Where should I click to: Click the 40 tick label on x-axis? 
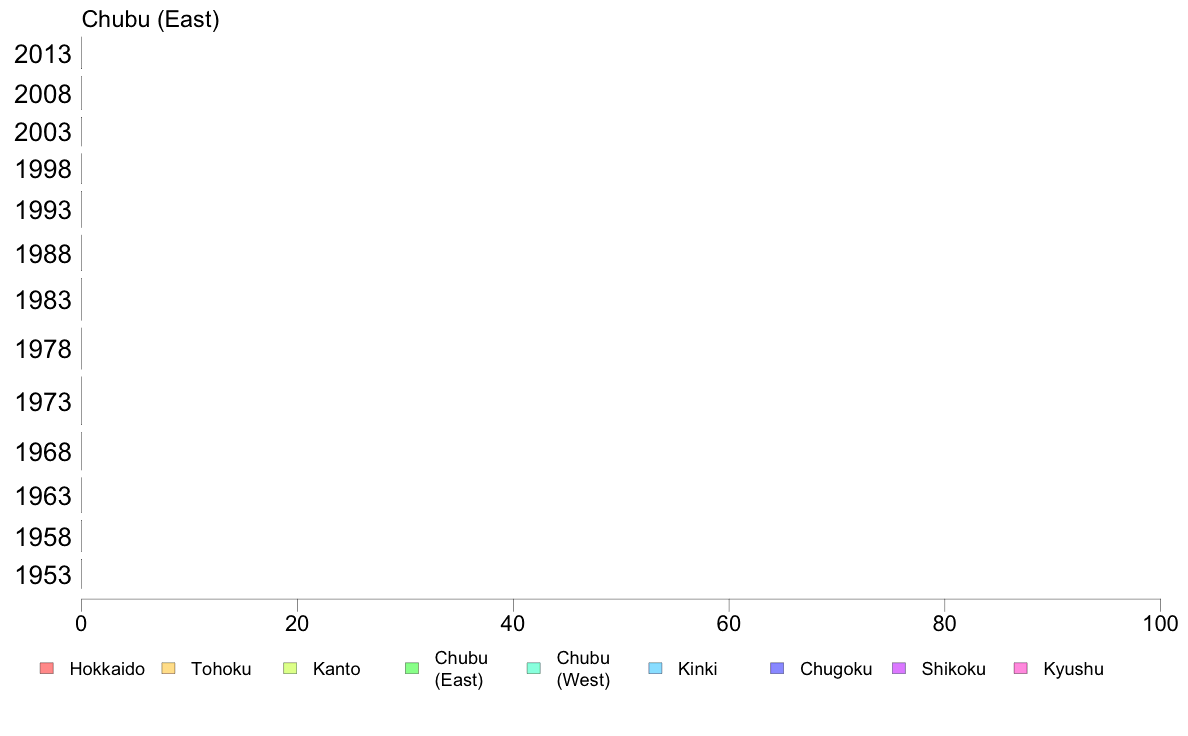513,624
